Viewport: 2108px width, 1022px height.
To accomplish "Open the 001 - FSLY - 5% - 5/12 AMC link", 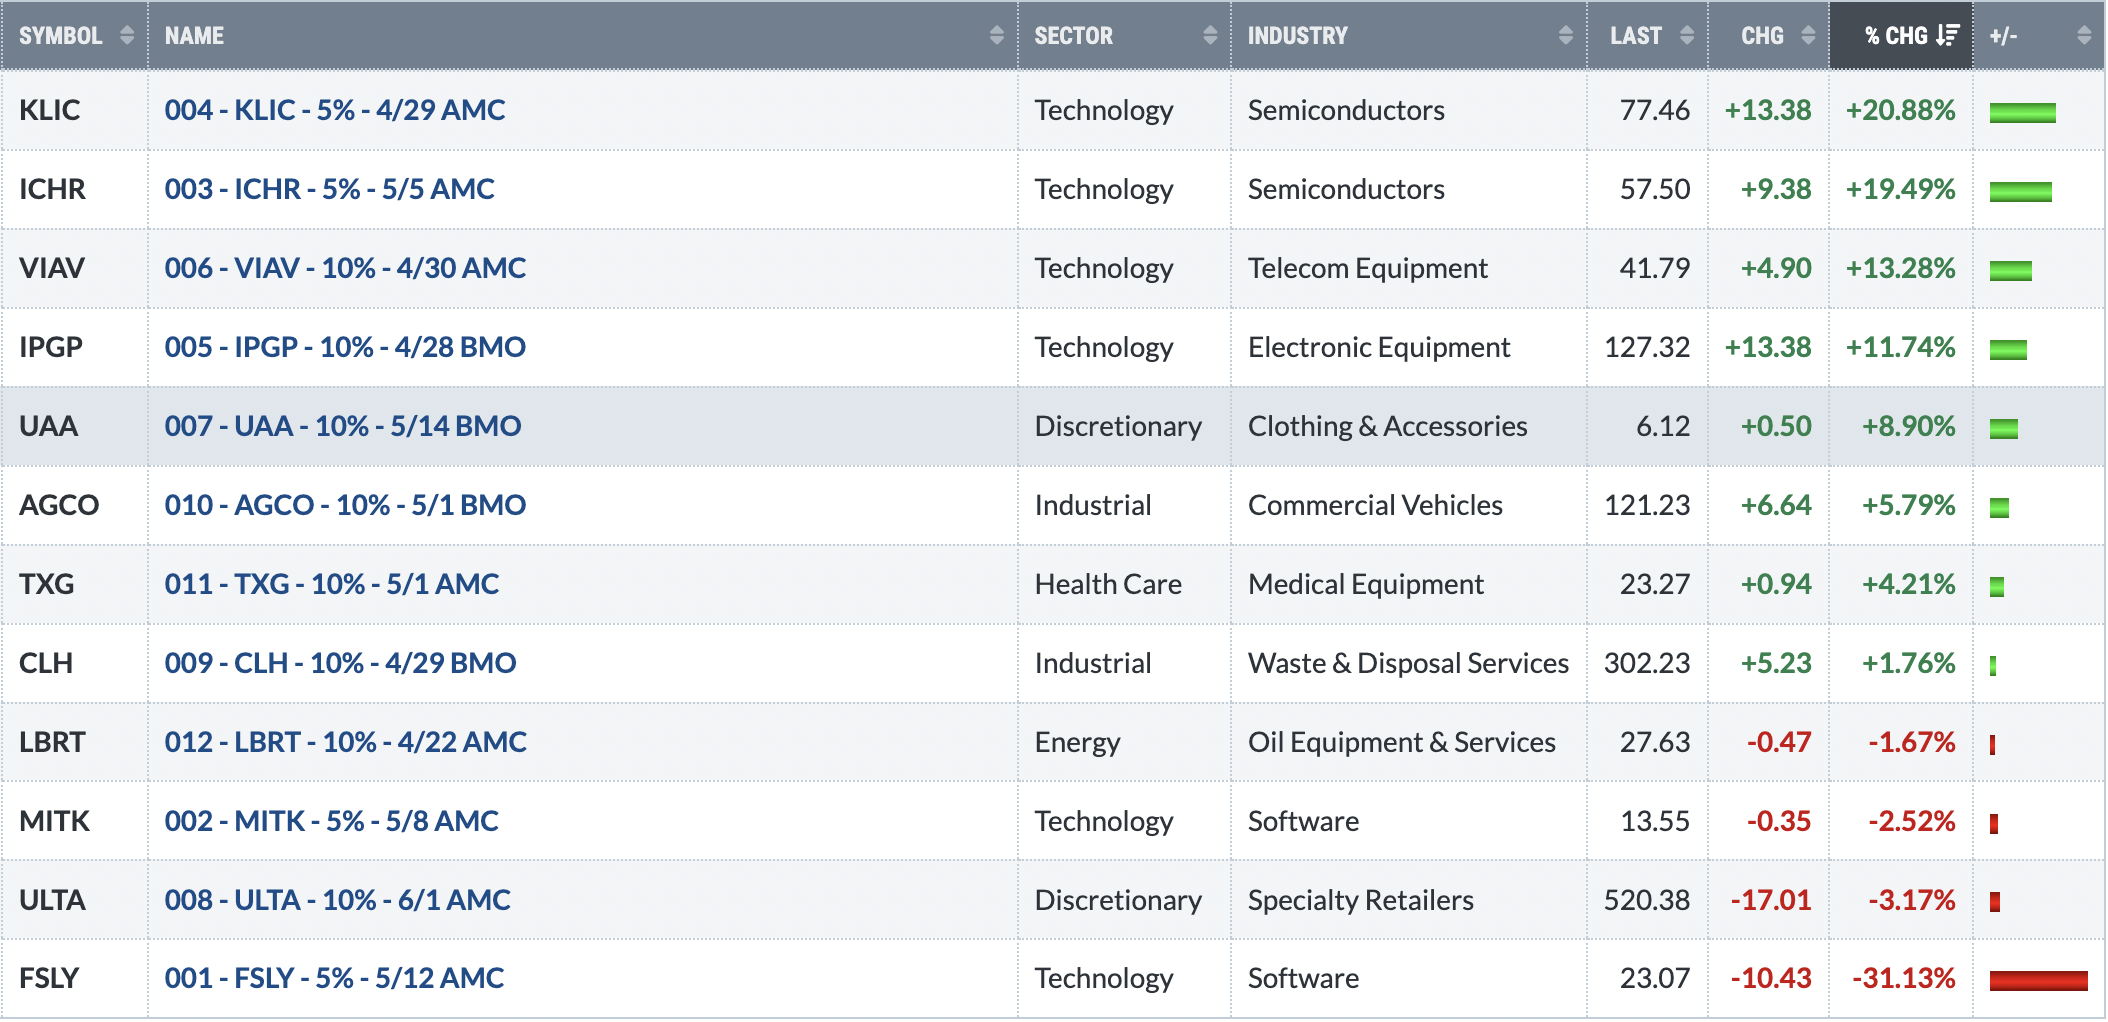I will tap(334, 978).
